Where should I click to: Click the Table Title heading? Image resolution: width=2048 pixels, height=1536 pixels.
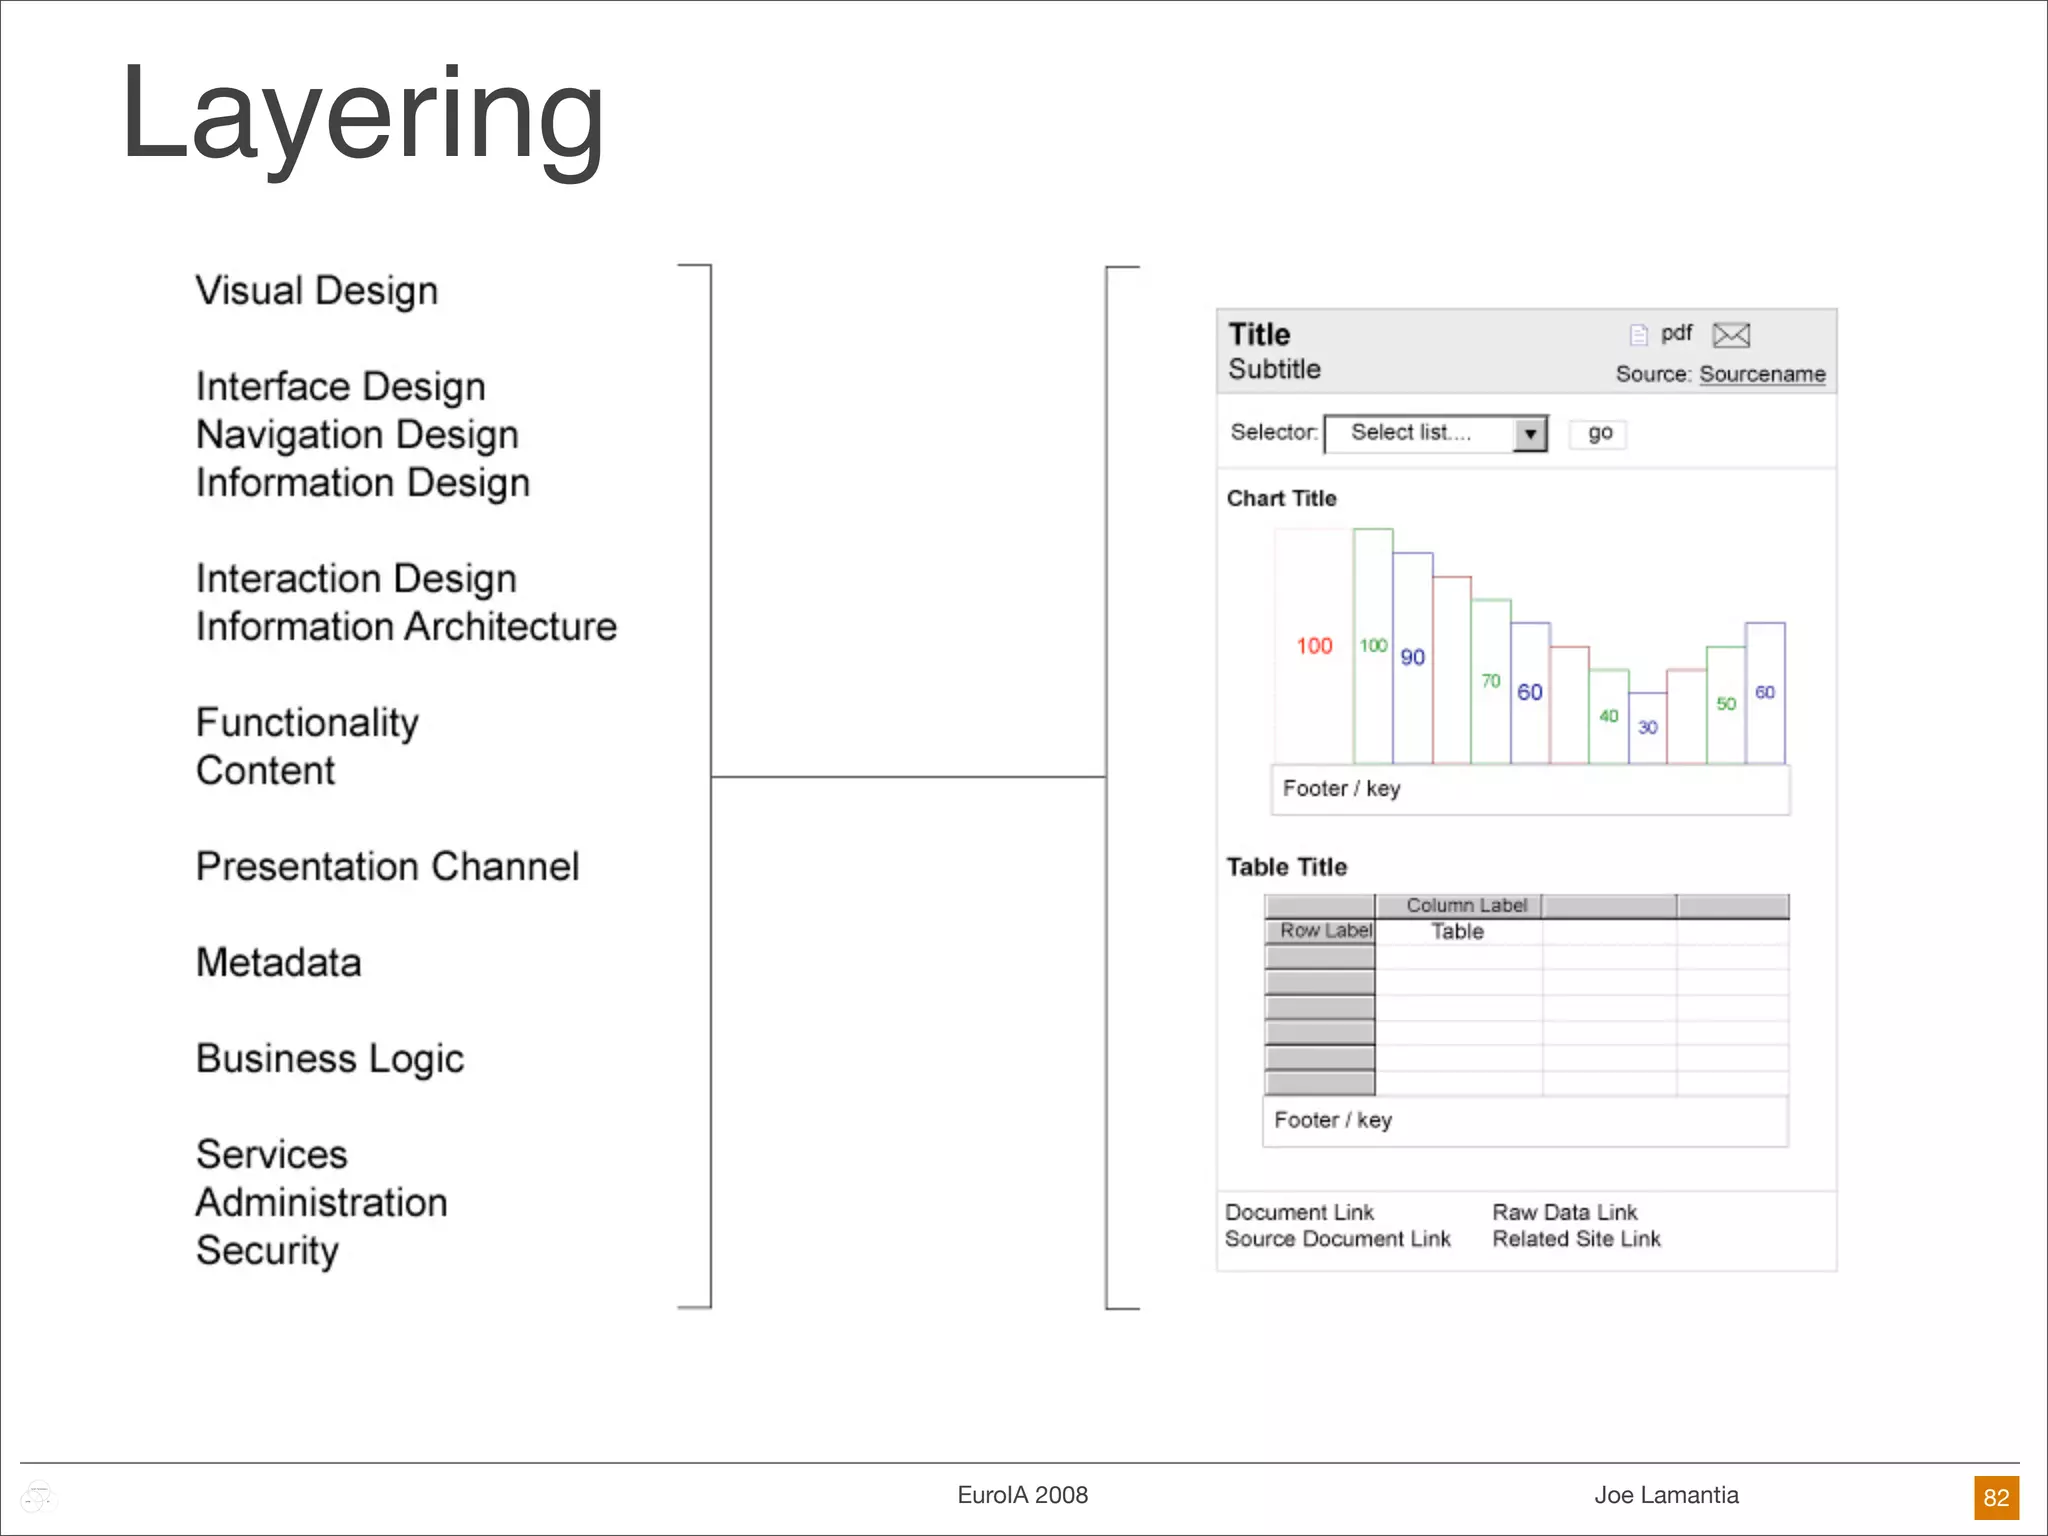tap(1286, 867)
